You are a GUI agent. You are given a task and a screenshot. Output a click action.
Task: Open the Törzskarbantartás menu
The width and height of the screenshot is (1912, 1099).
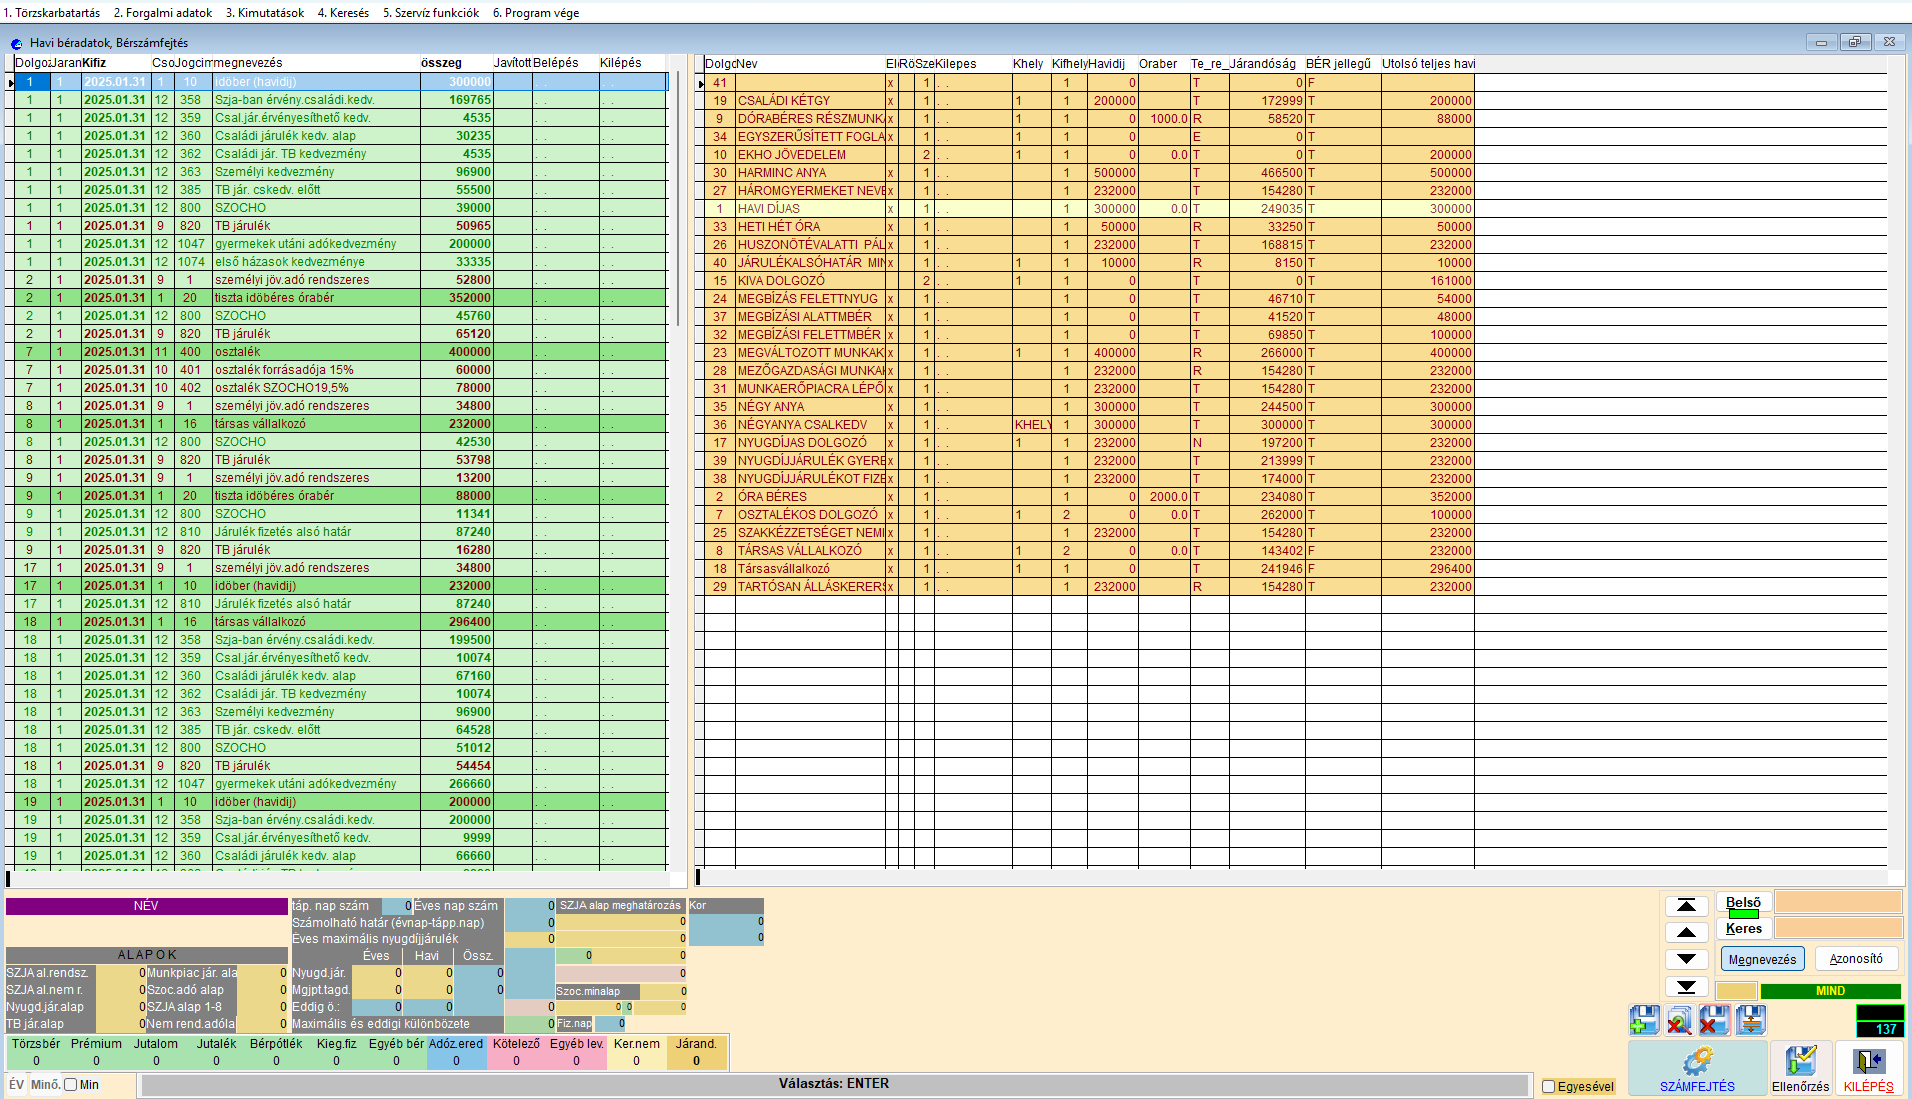pos(51,13)
